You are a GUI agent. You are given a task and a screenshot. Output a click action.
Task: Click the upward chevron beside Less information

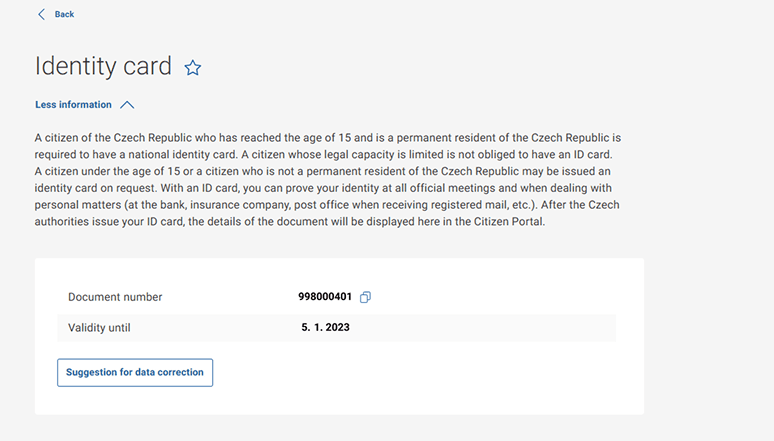127,104
